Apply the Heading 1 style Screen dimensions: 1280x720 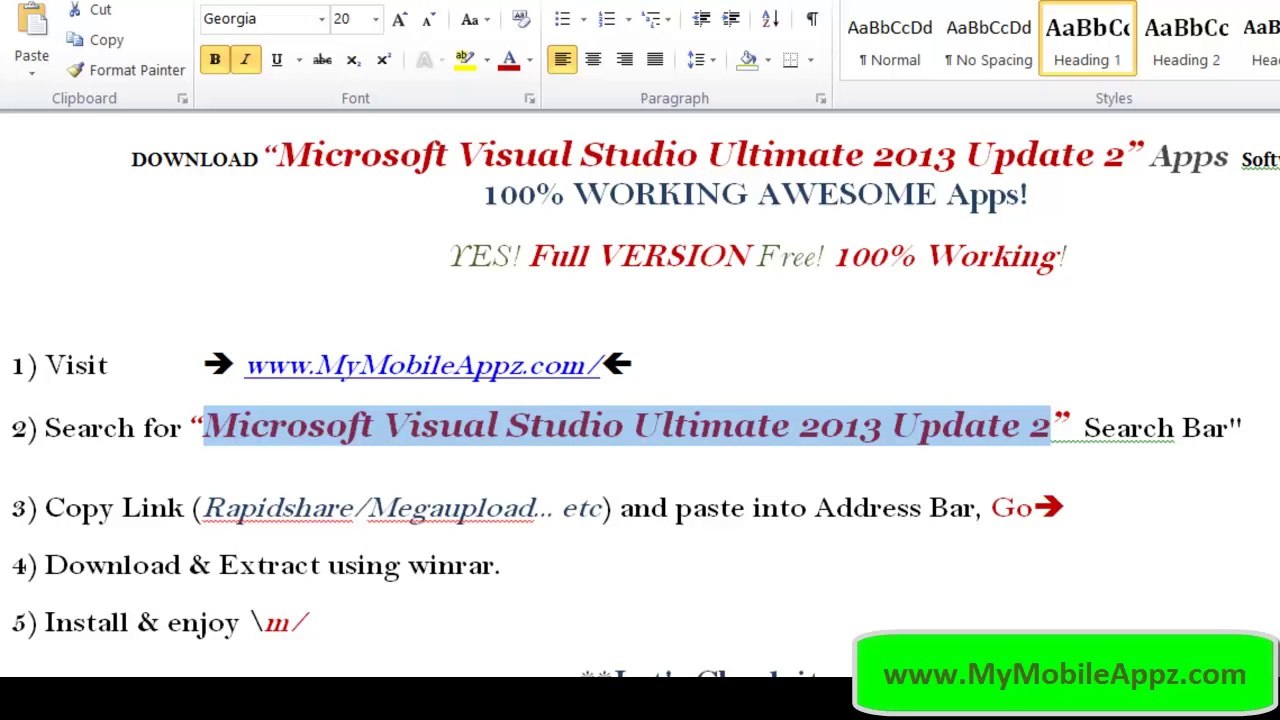click(1087, 40)
